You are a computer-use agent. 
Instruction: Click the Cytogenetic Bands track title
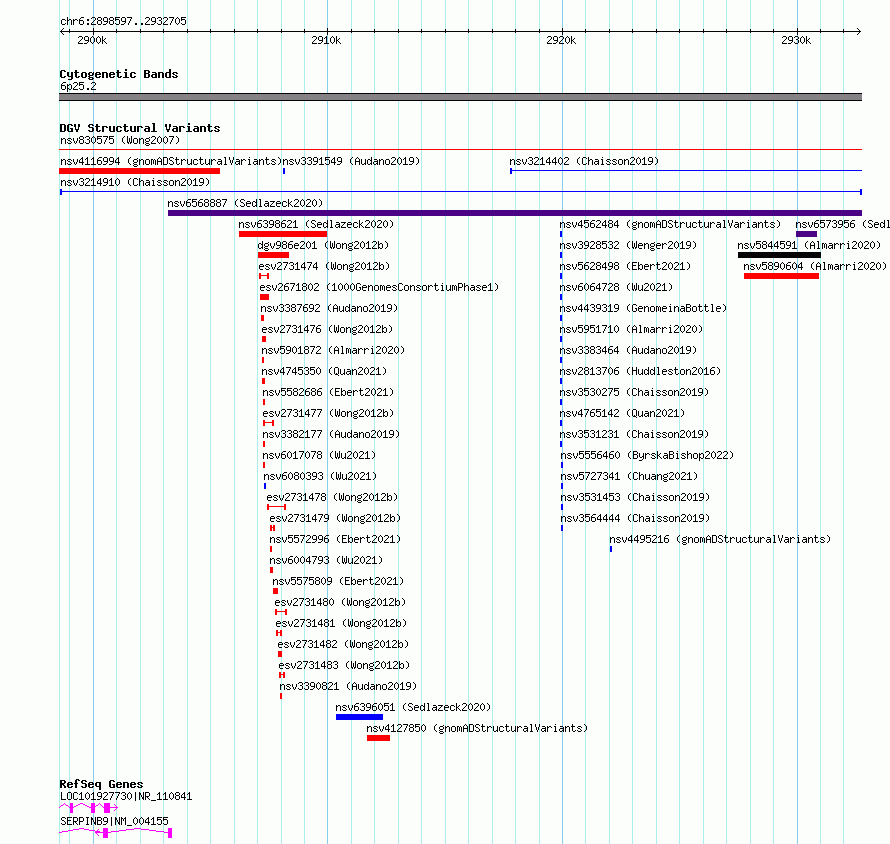[119, 74]
